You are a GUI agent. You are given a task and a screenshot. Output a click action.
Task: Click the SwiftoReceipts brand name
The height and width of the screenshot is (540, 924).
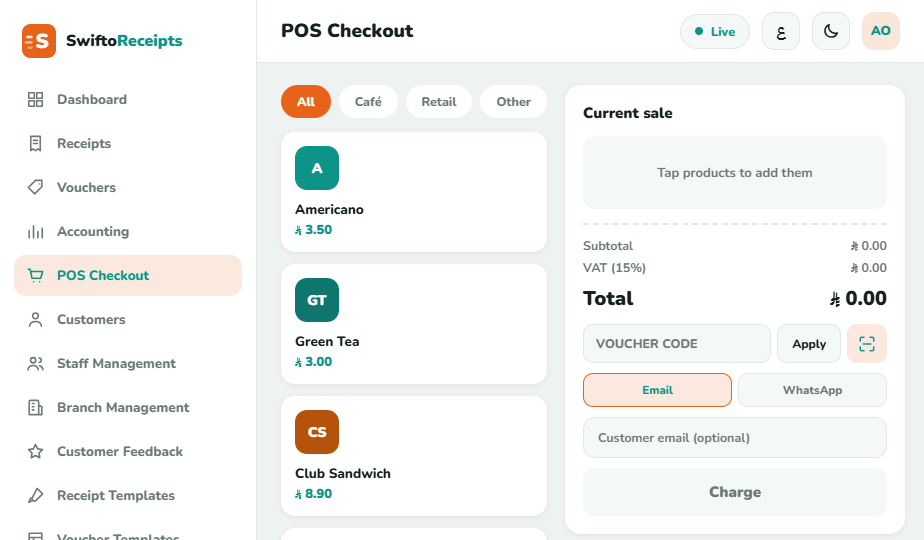(124, 41)
